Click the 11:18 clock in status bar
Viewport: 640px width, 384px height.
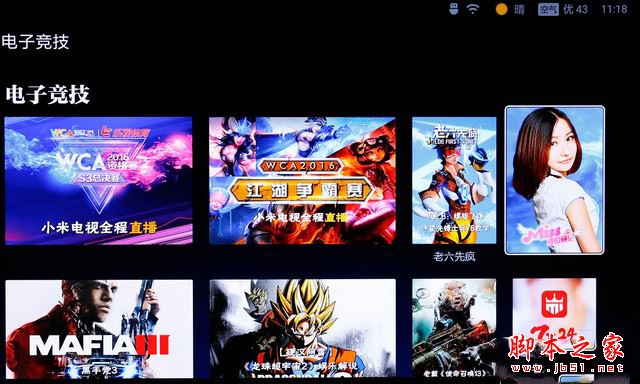coord(614,9)
